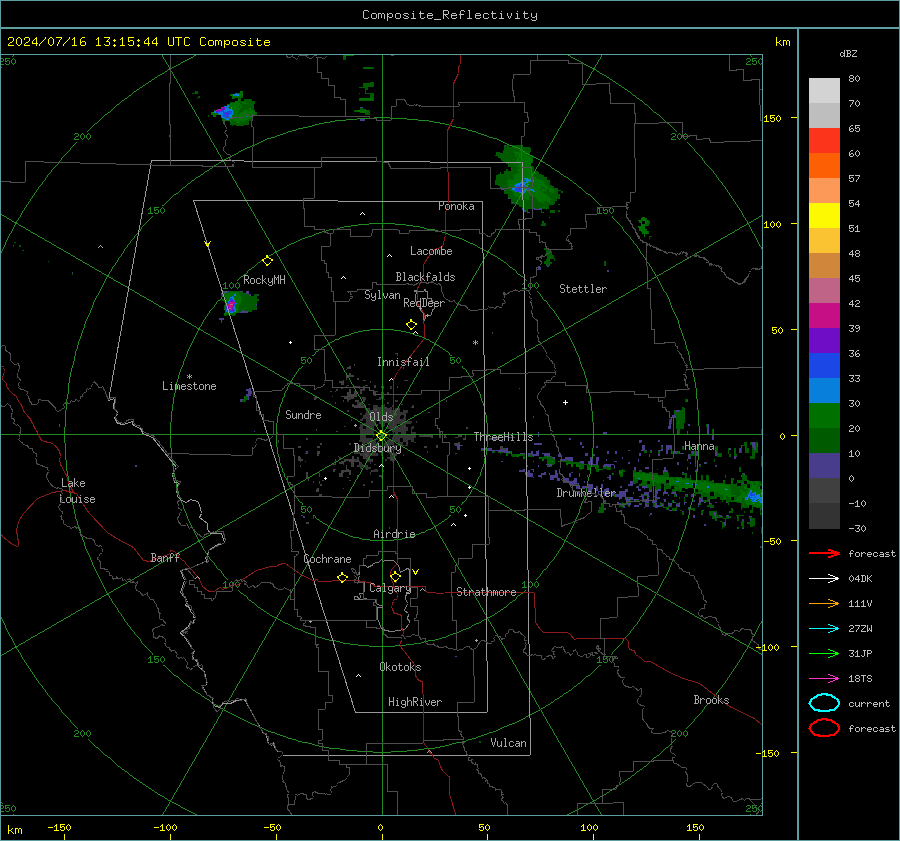900x841 pixels.
Task: Select the 80 dBZ white color swatch
Action: 824,91
